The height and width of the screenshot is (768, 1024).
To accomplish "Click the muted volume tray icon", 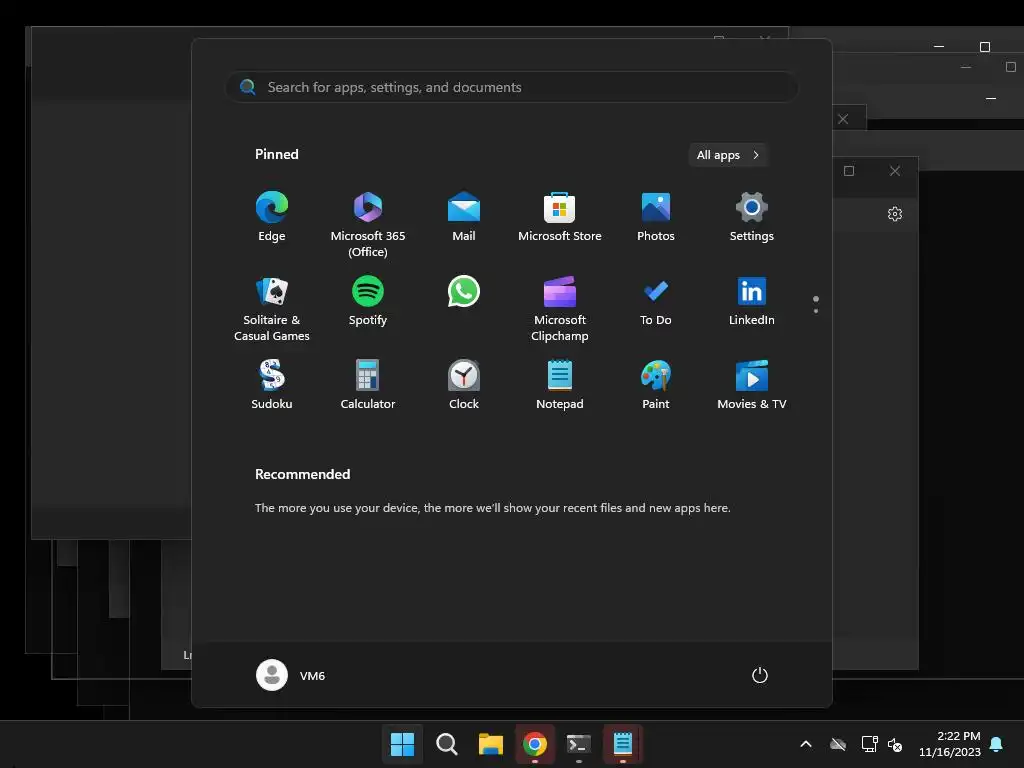I will click(x=895, y=744).
